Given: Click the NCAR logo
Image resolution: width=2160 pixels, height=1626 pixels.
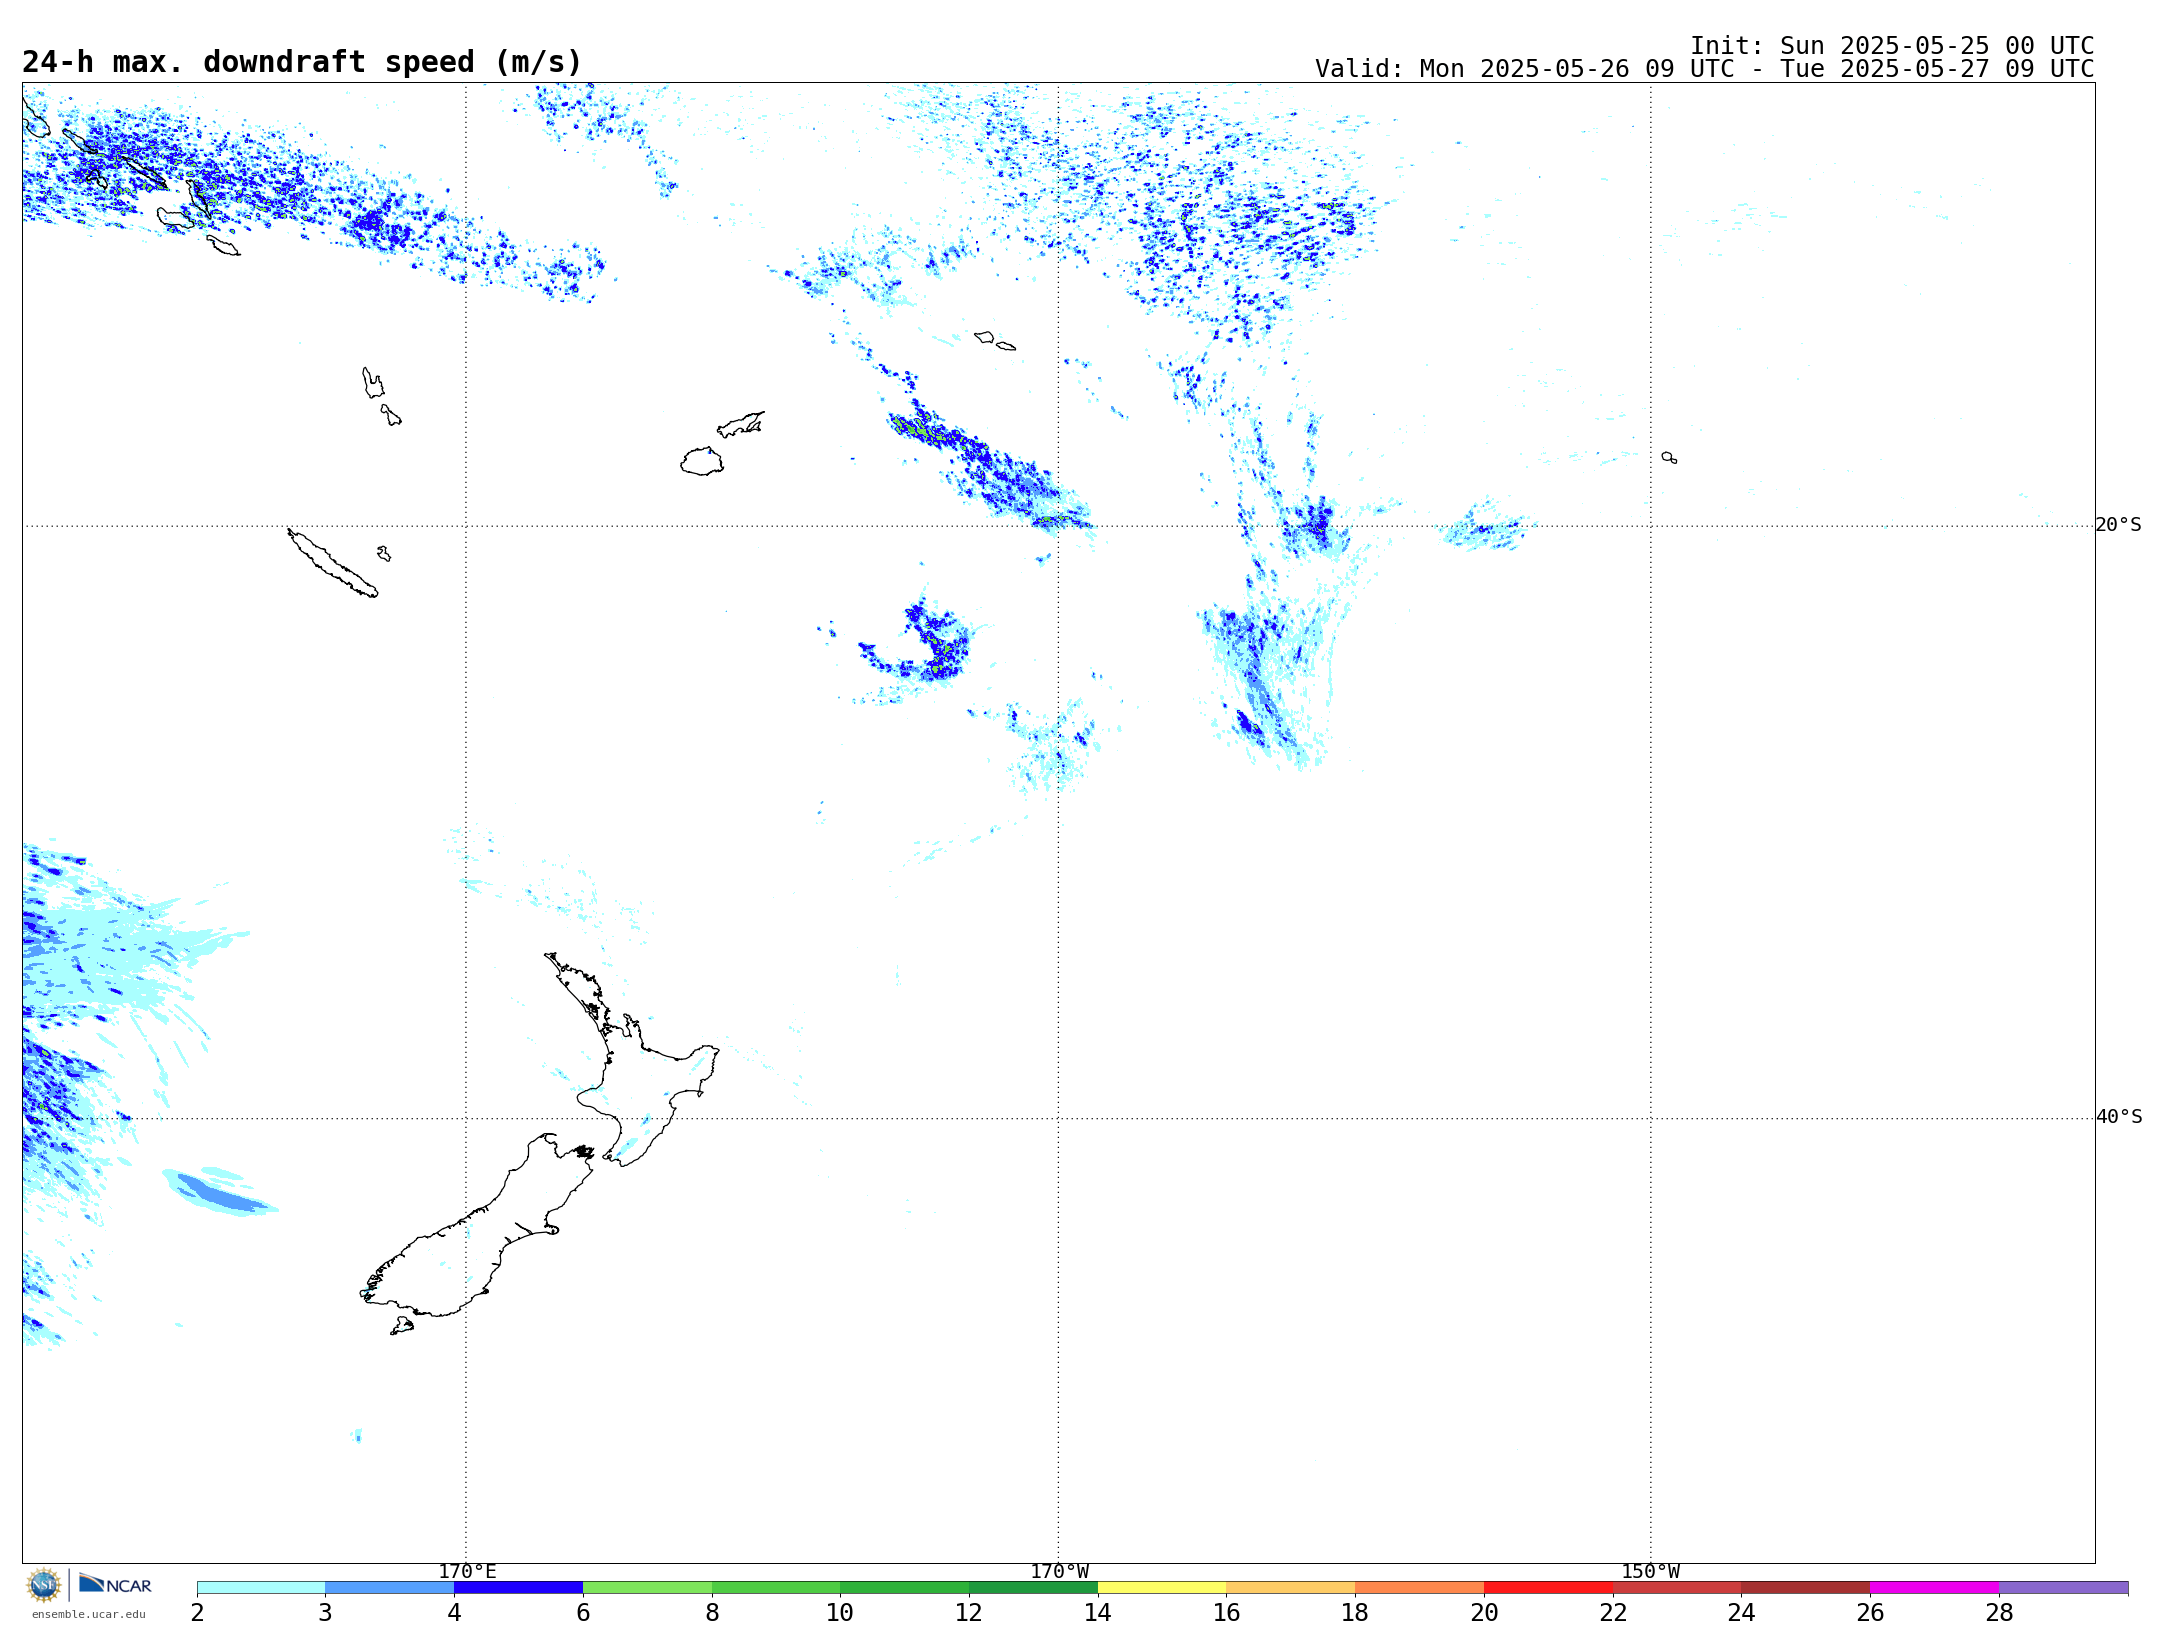Looking at the screenshot, I should [x=116, y=1584].
